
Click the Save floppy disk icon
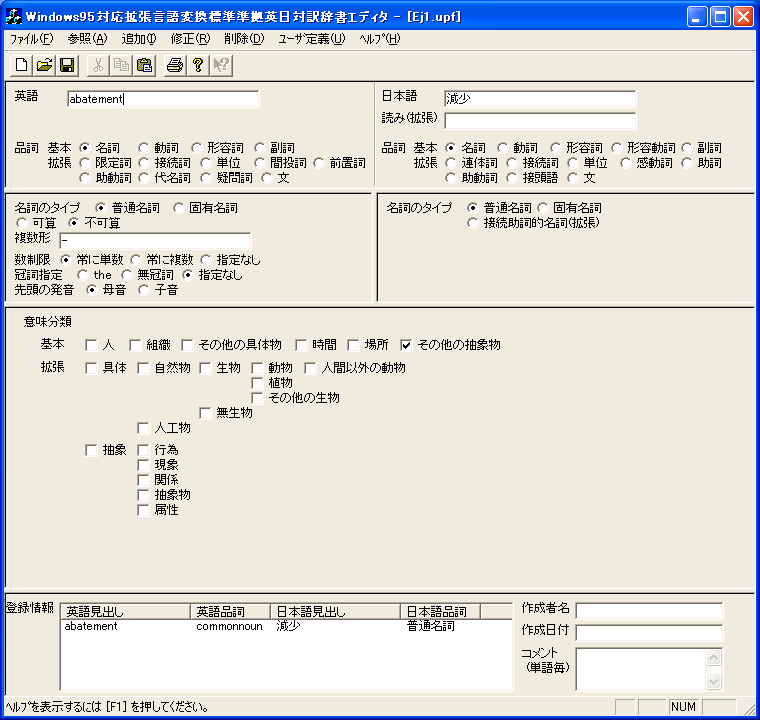(x=67, y=65)
